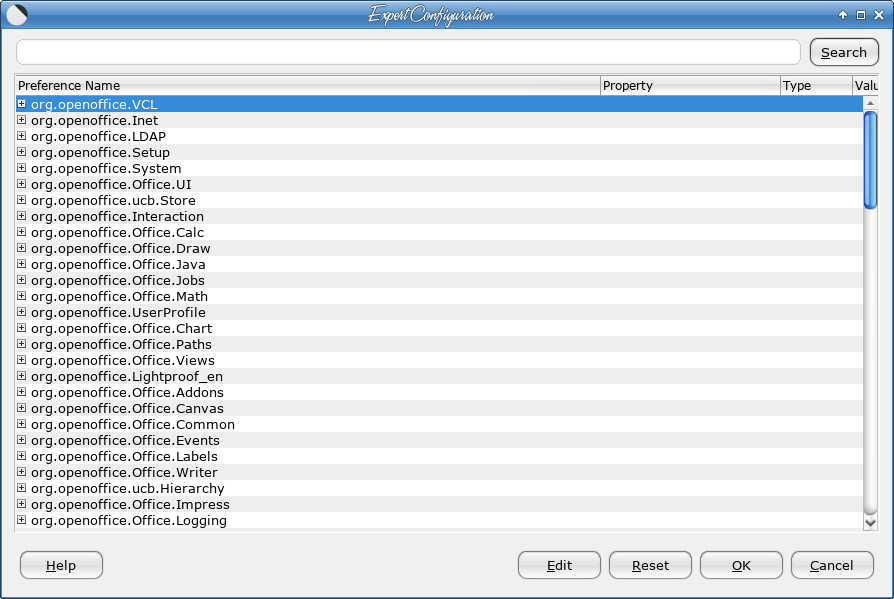Expand the org.openoffice.Setup node
894x599 pixels.
click(22, 152)
